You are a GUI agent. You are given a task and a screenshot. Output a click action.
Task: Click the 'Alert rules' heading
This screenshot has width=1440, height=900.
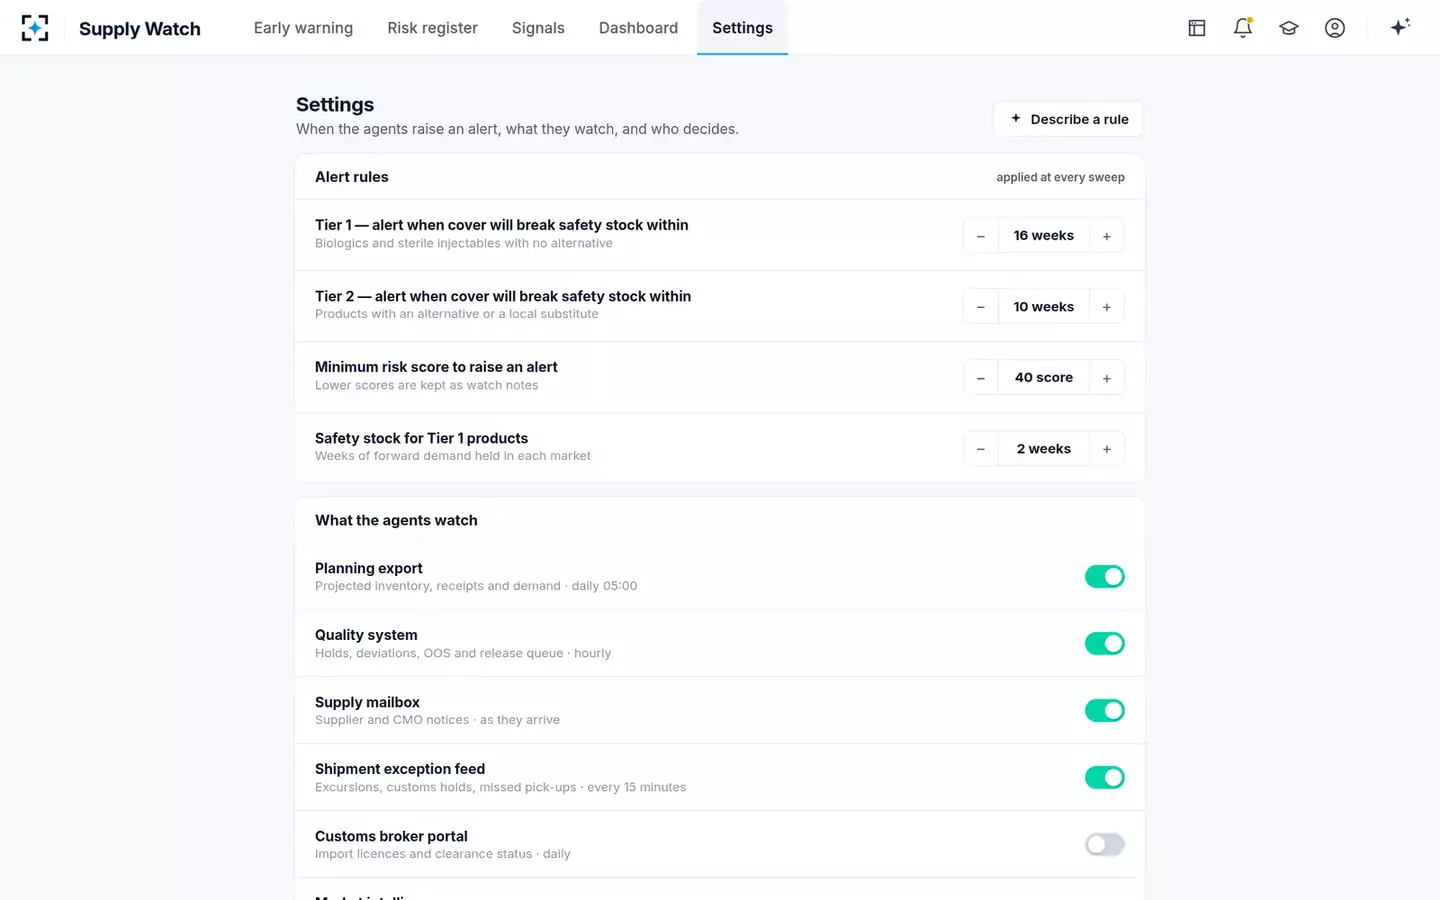(352, 177)
